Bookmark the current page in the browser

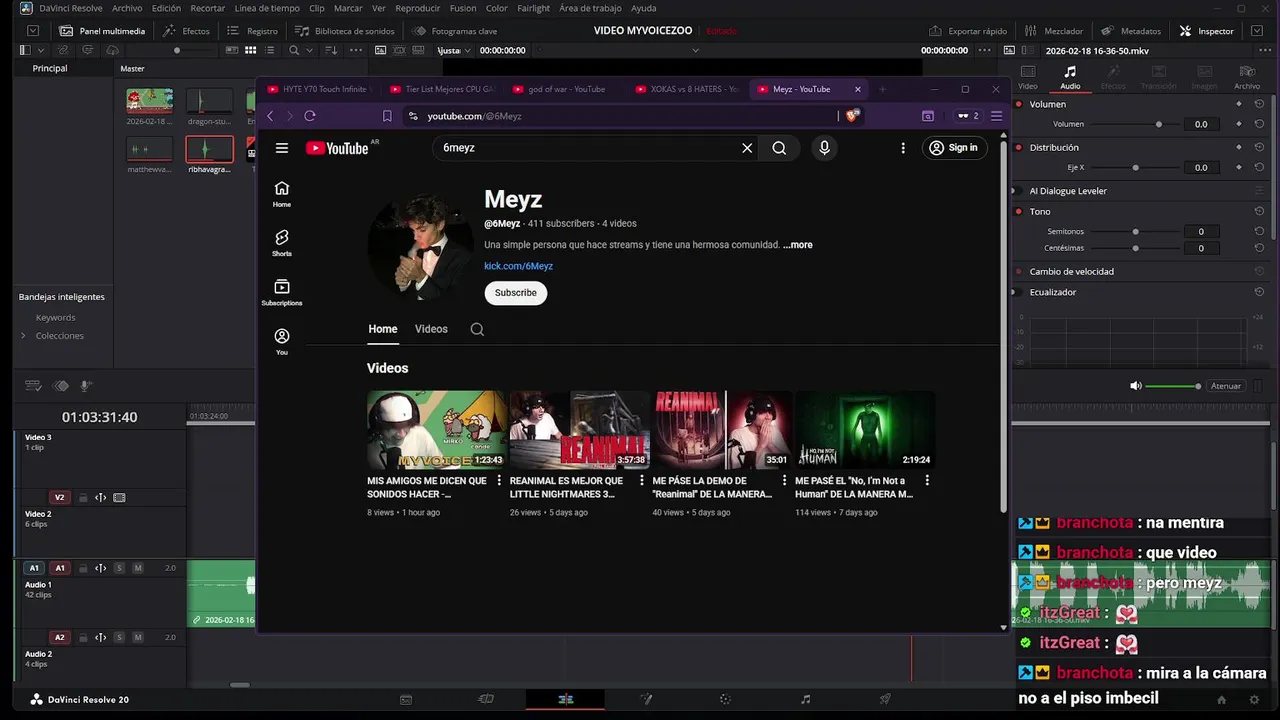pos(387,116)
